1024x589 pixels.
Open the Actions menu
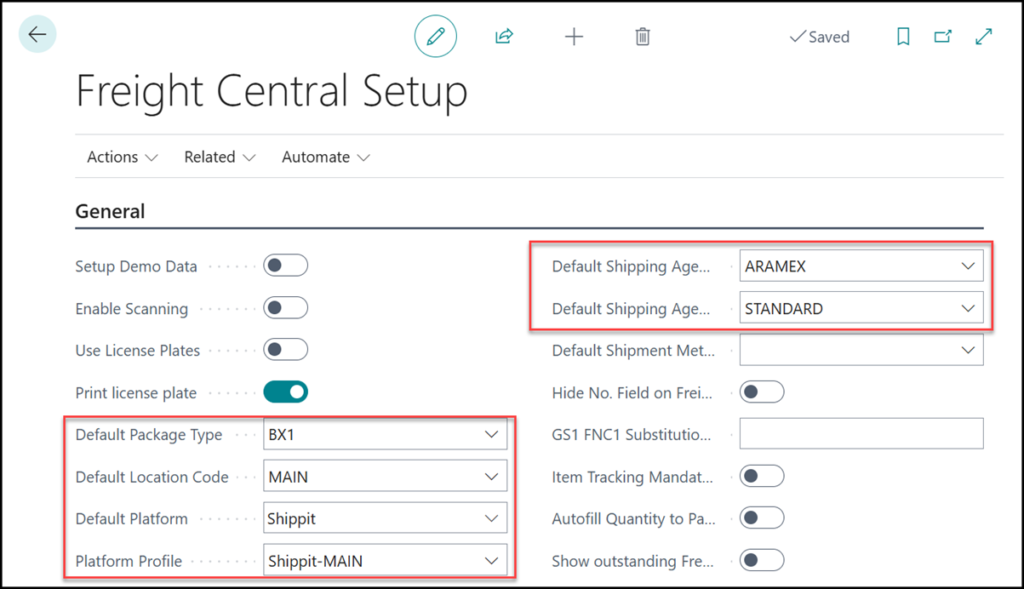pos(122,157)
